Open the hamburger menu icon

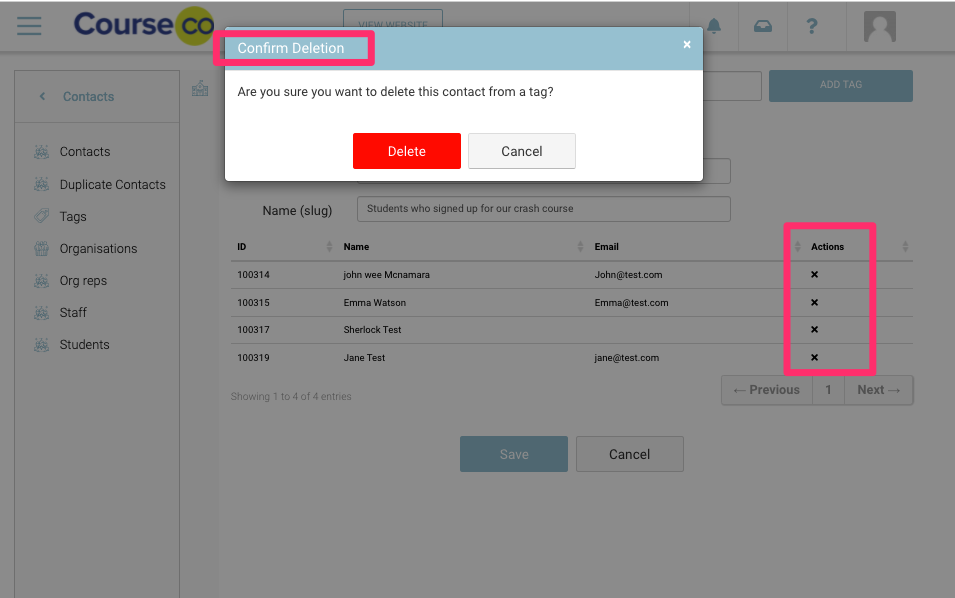click(29, 25)
